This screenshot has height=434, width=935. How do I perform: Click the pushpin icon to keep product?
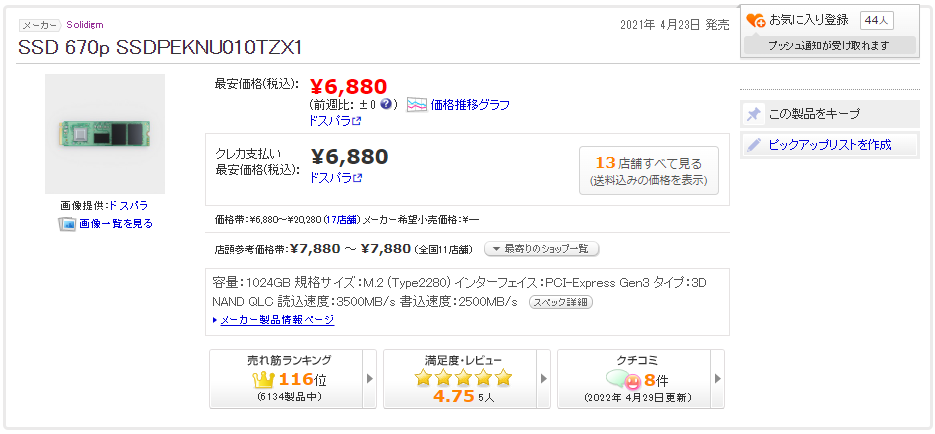point(754,114)
